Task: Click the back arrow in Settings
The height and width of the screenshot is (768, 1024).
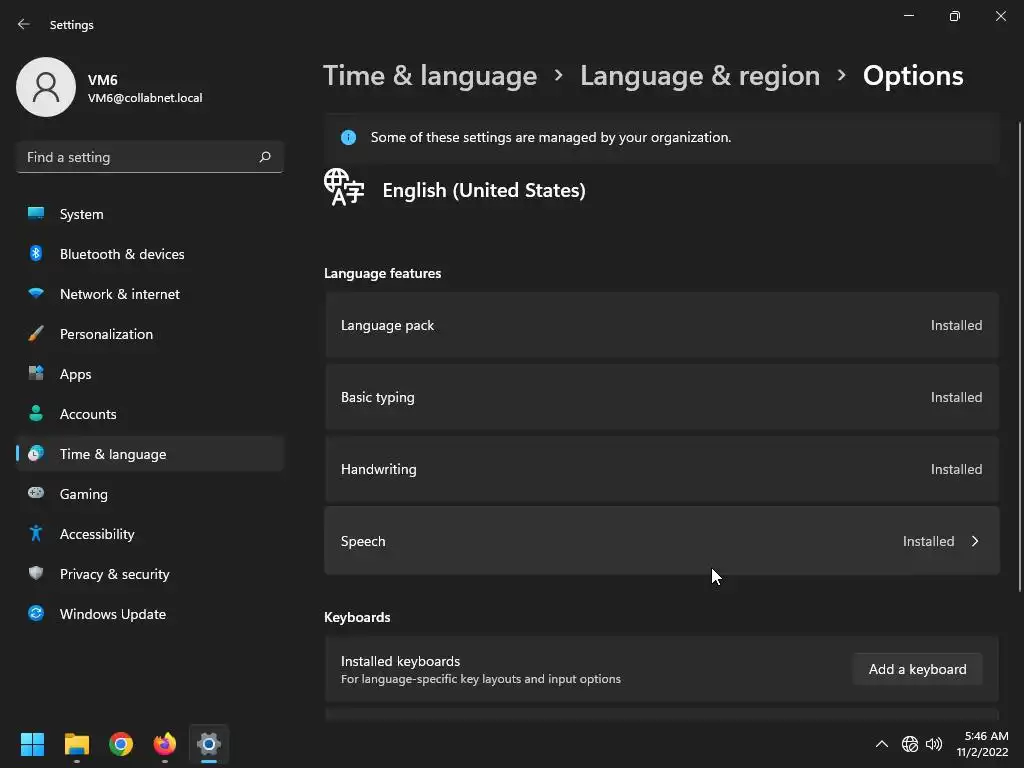Action: coord(24,24)
